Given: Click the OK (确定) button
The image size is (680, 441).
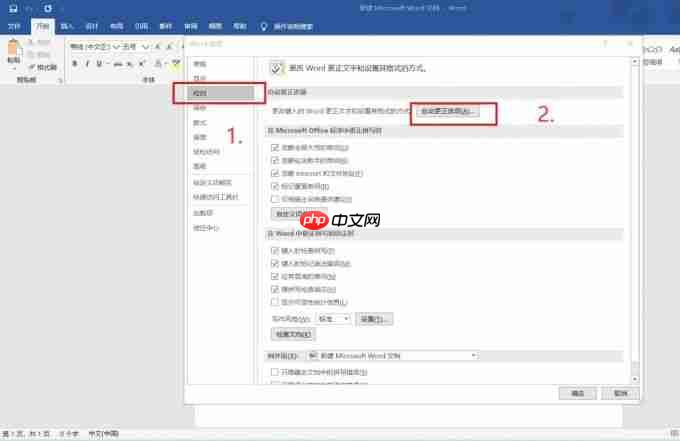Looking at the screenshot, I should [x=577, y=393].
